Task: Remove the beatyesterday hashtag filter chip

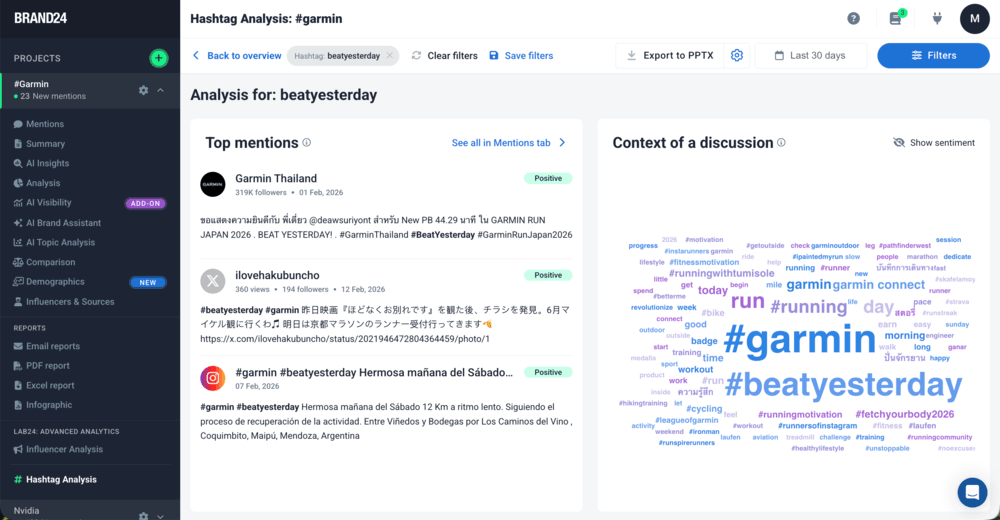Action: tap(390, 56)
